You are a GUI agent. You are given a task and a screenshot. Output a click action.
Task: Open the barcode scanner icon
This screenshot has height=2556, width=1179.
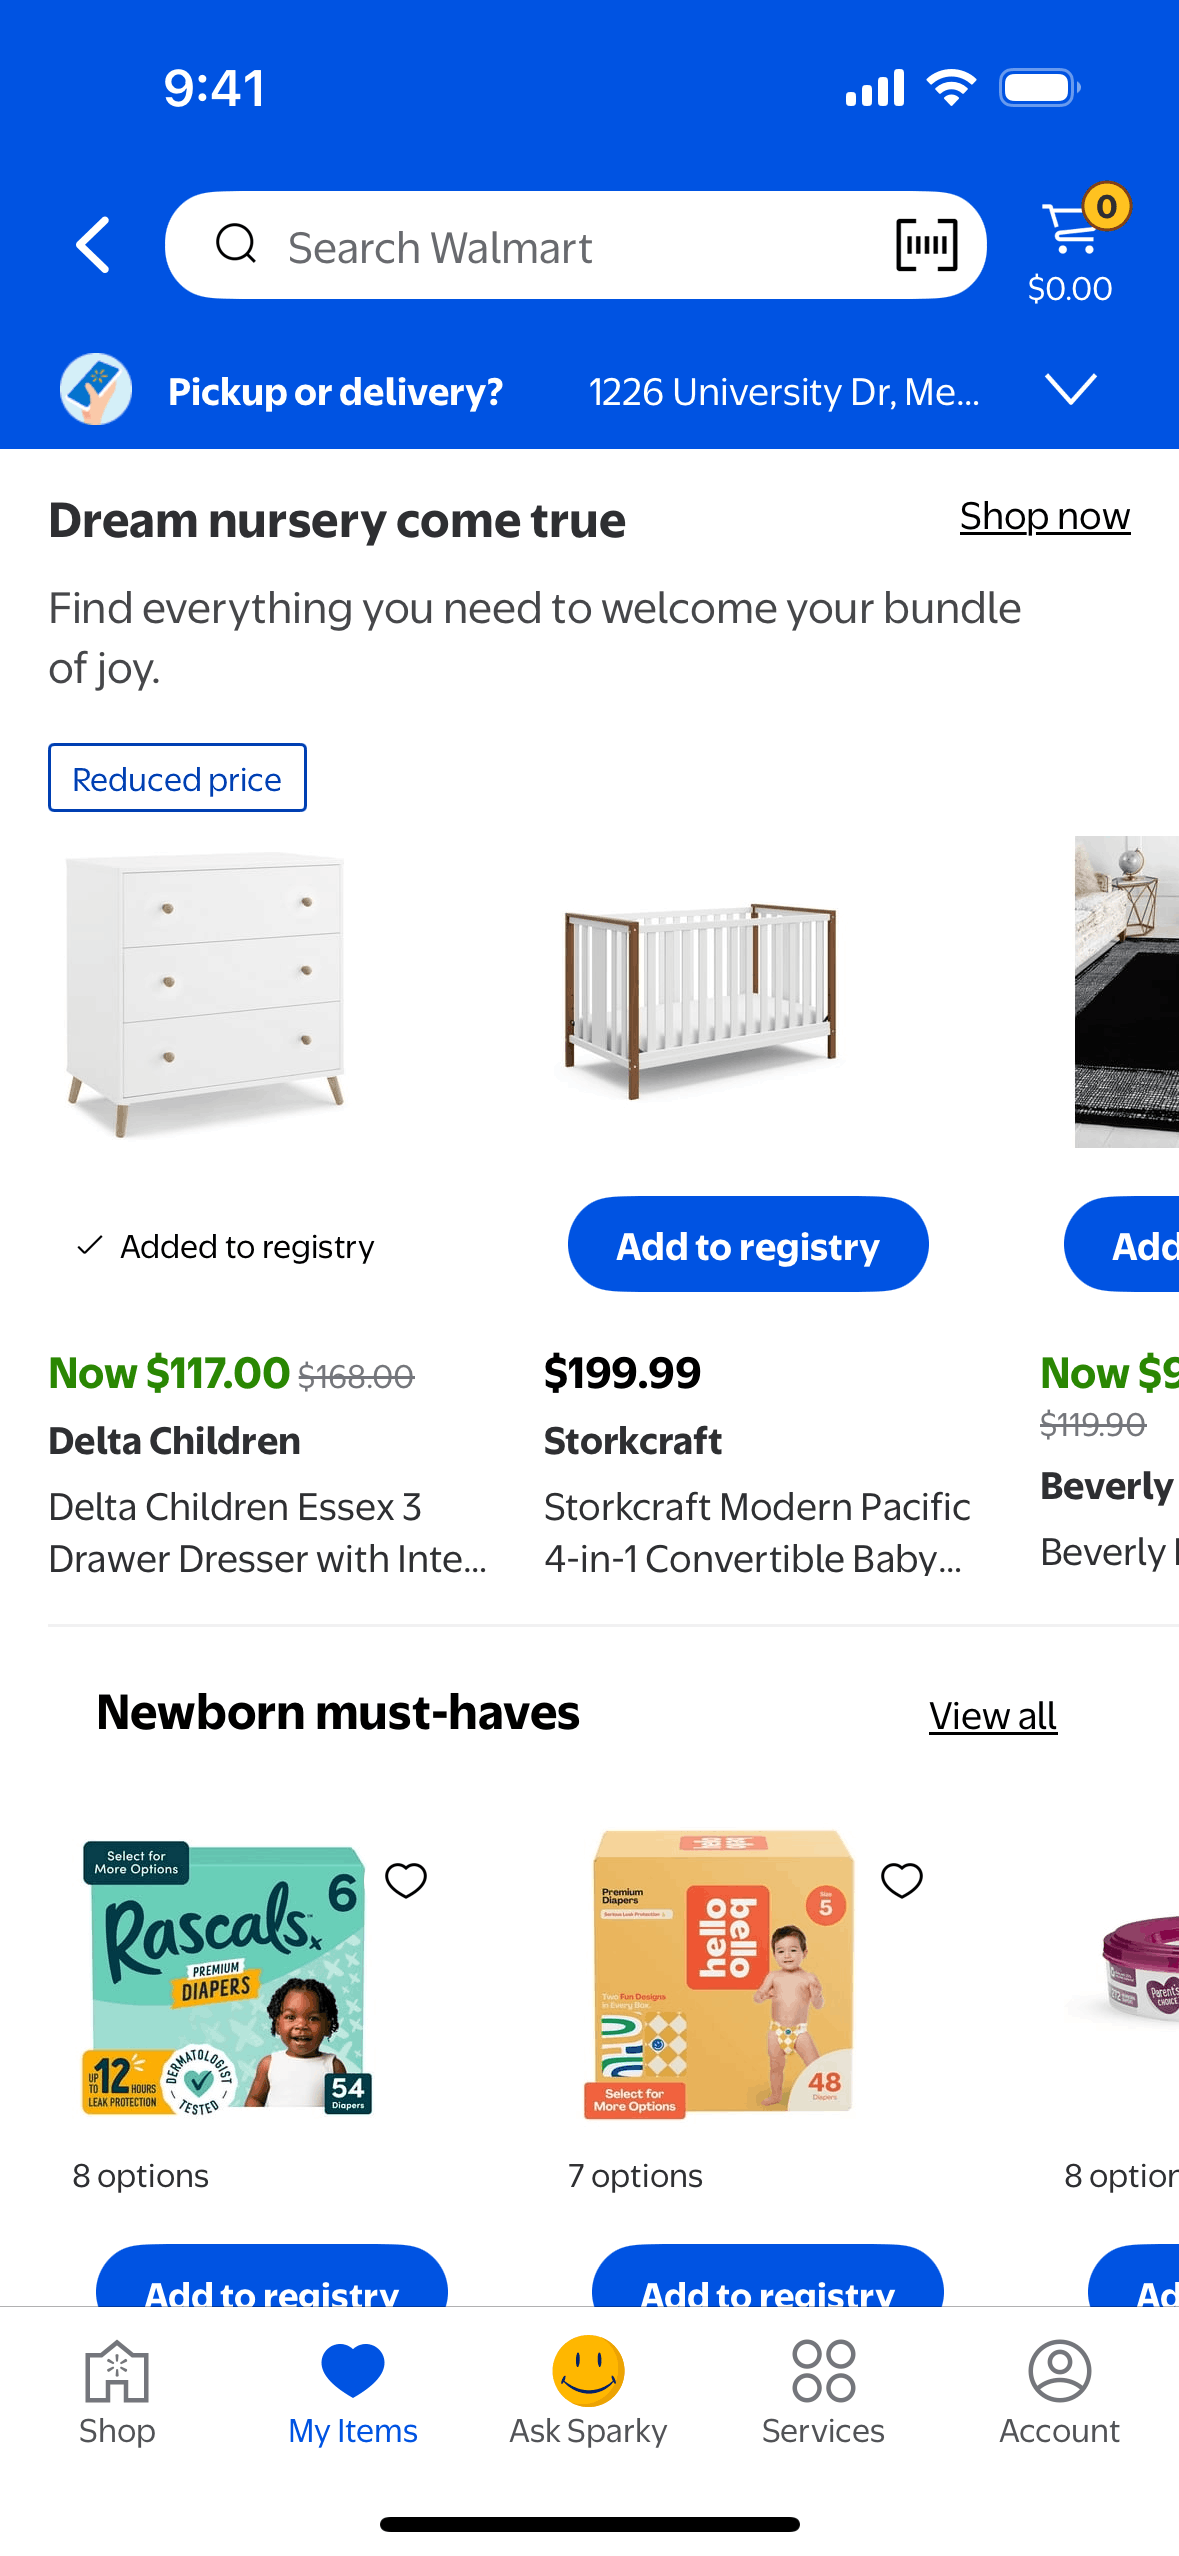coord(926,245)
